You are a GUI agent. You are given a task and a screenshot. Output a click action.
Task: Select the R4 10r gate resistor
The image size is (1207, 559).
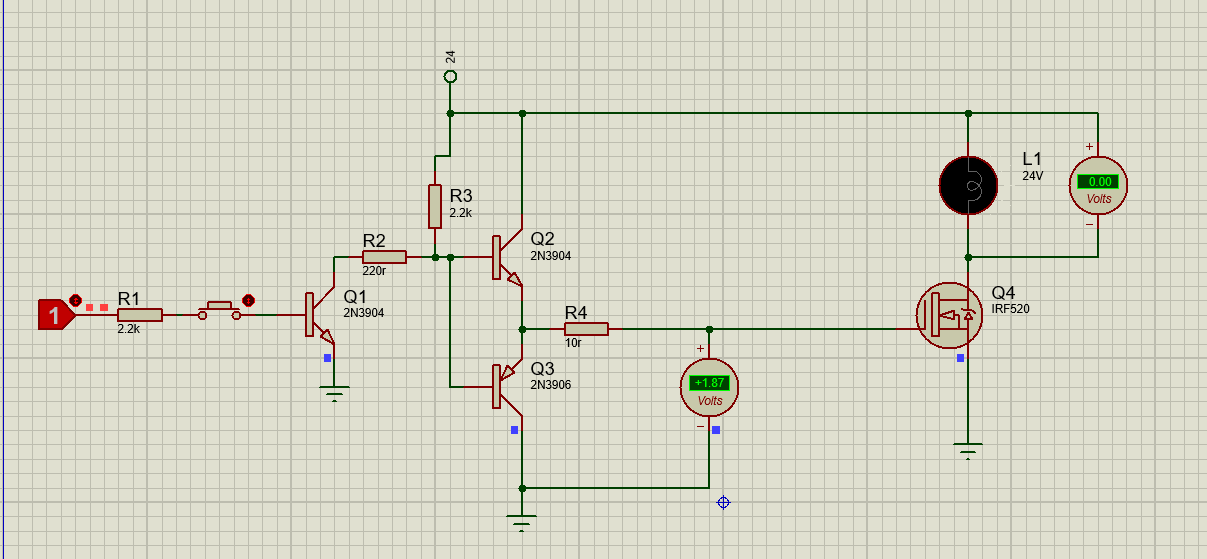[x=586, y=329]
